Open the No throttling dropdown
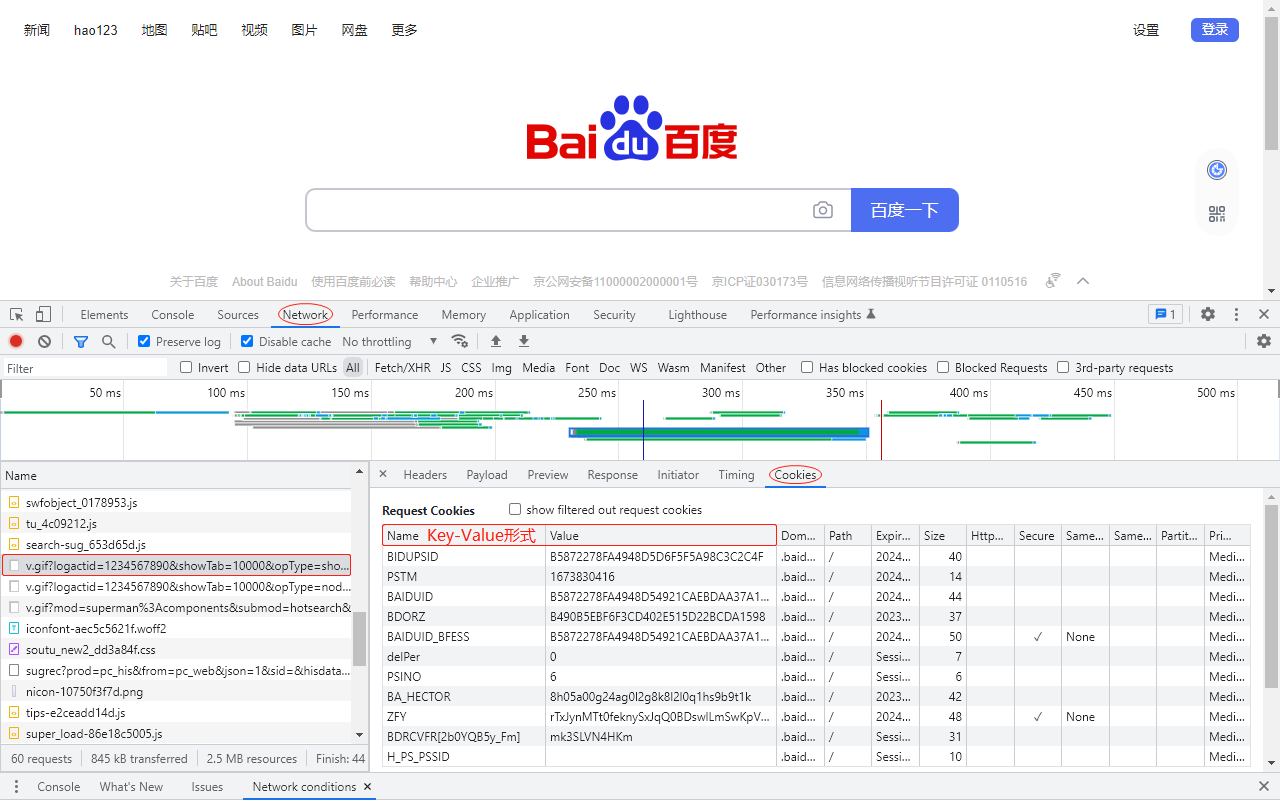The image size is (1280, 800). [x=390, y=341]
